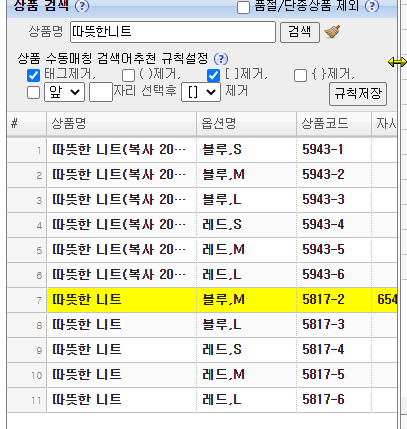
Task: Select product code 5817-3 cell
Action: tap(334, 325)
